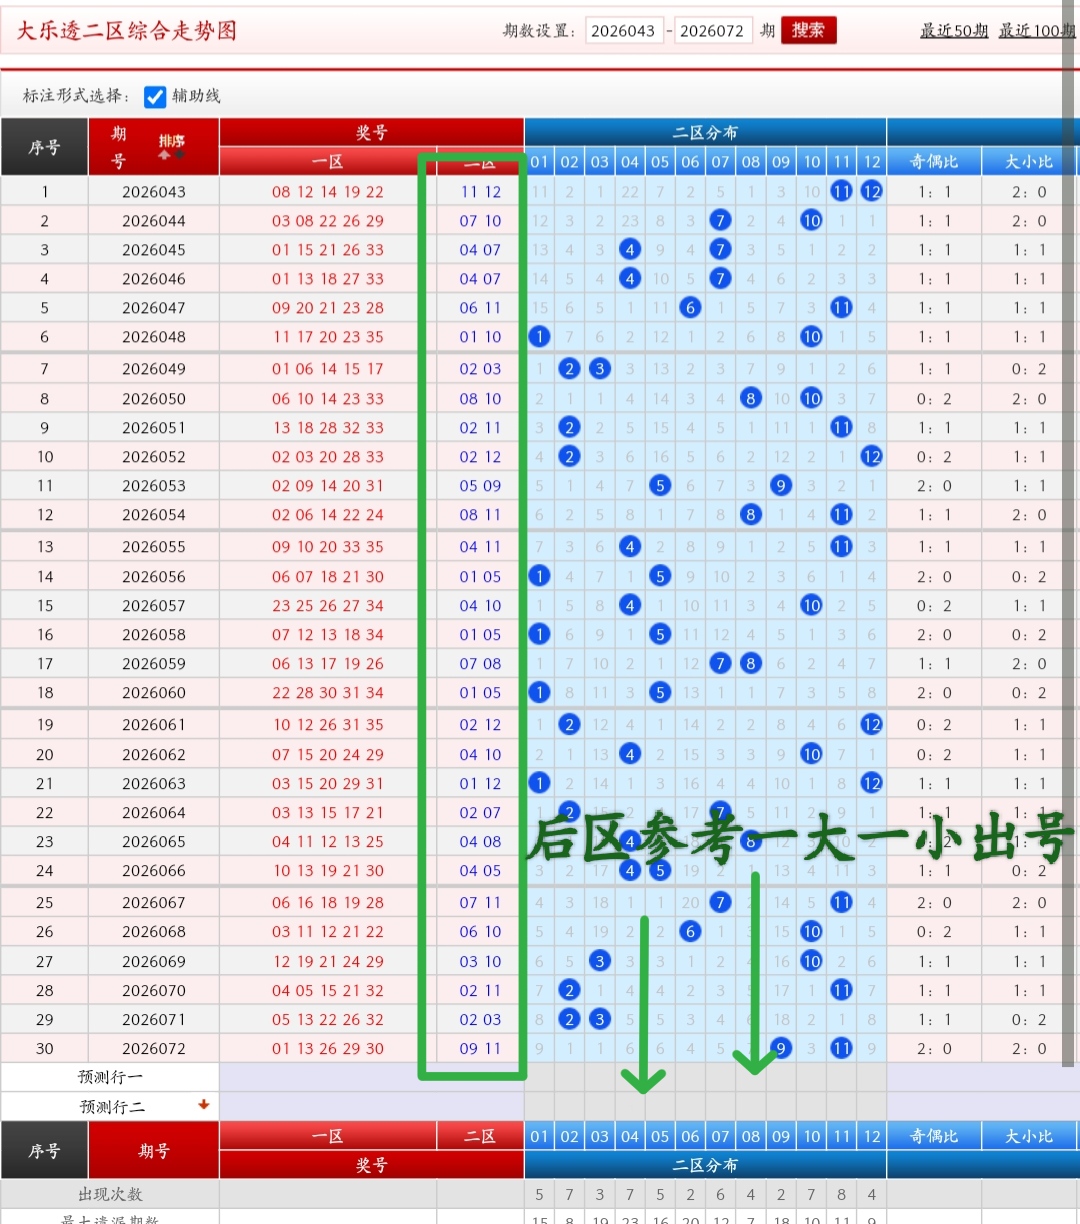The height and width of the screenshot is (1224, 1080).
Task: Open the 最近50期 link
Action: pos(954,31)
